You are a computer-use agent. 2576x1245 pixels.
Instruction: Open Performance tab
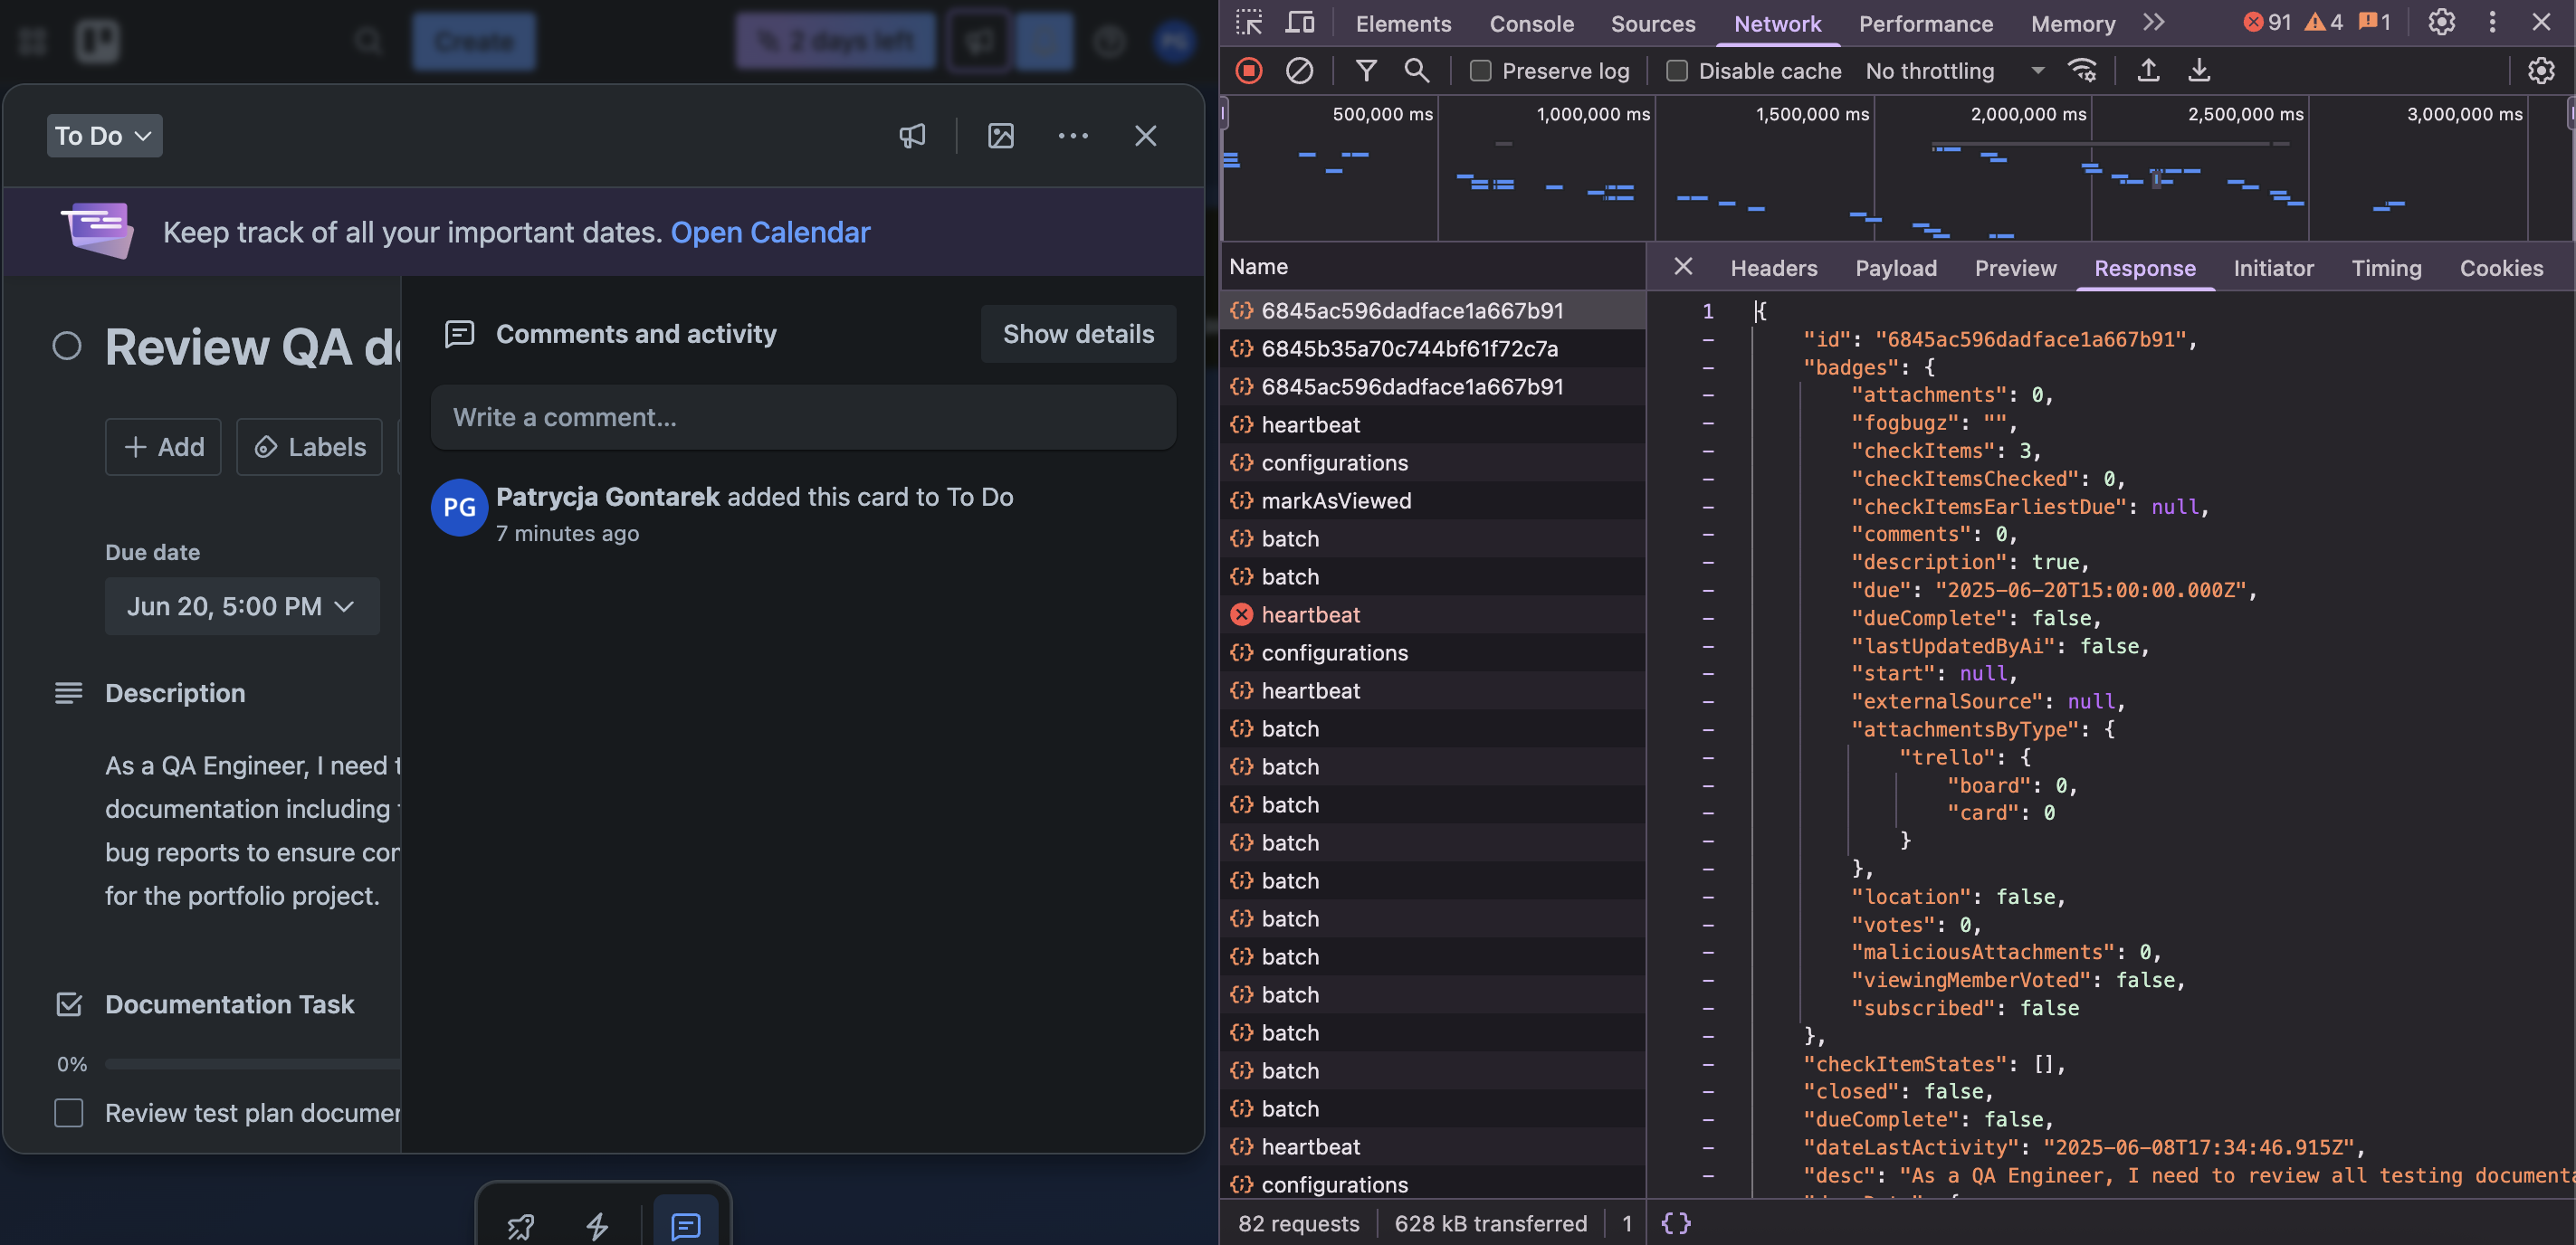(x=1925, y=23)
